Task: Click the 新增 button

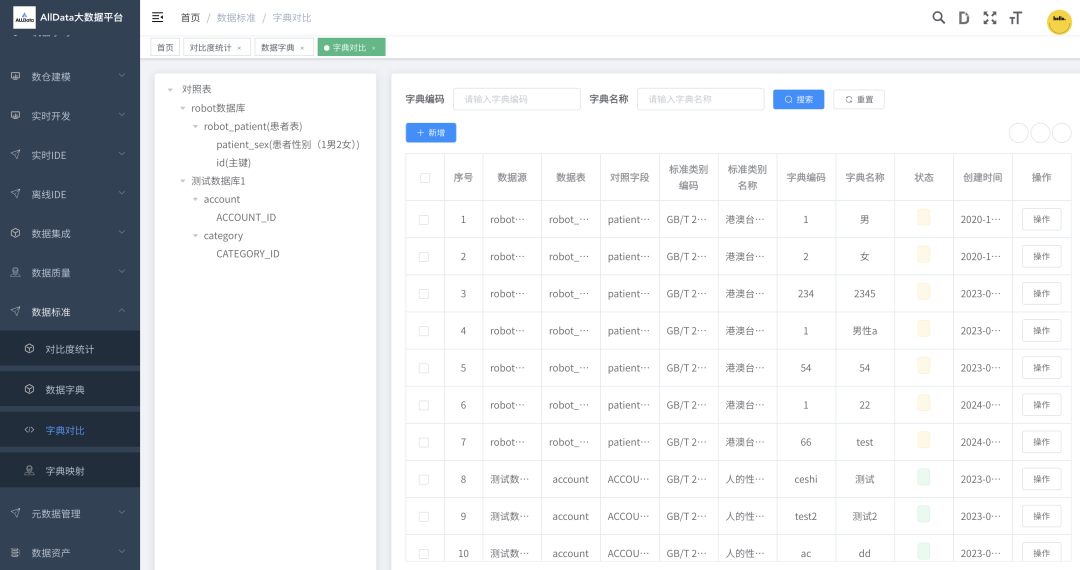Action: pyautogui.click(x=431, y=133)
